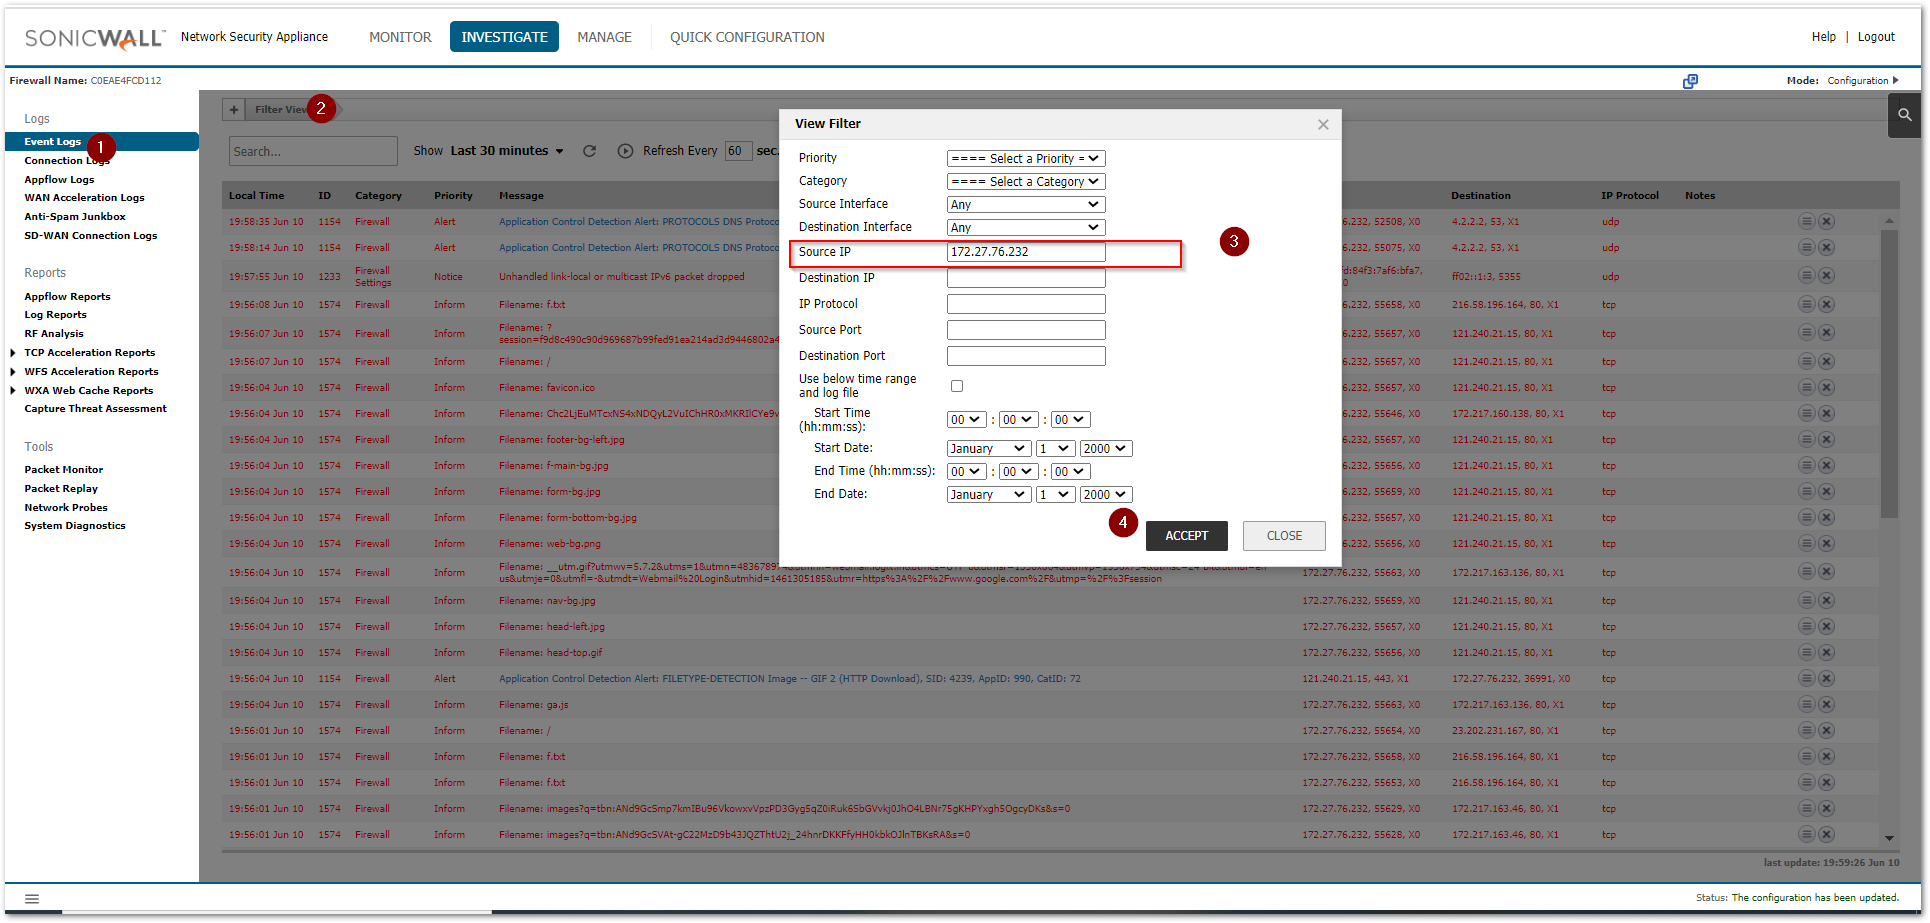Open the Start Time hours dropdown
This screenshot has width=1930, height=923.
[x=966, y=419]
